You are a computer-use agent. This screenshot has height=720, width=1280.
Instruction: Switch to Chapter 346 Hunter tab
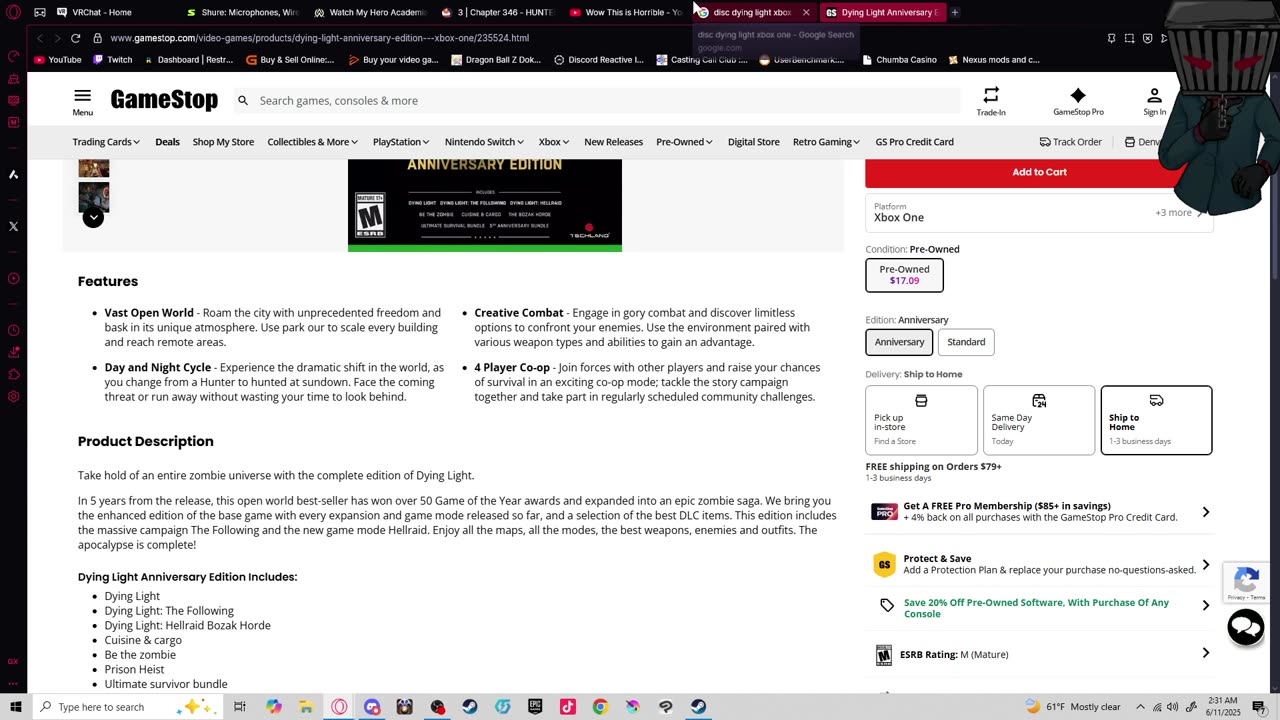click(498, 12)
